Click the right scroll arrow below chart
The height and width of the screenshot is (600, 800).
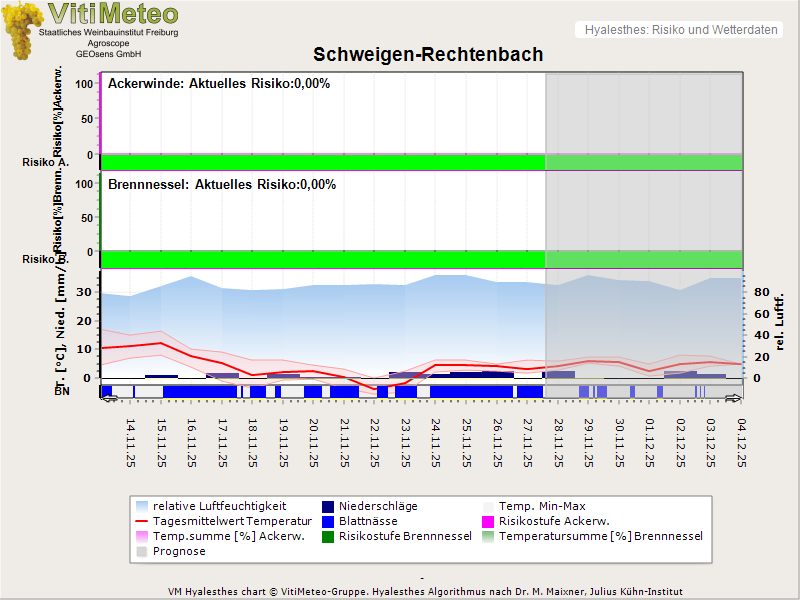[733, 399]
